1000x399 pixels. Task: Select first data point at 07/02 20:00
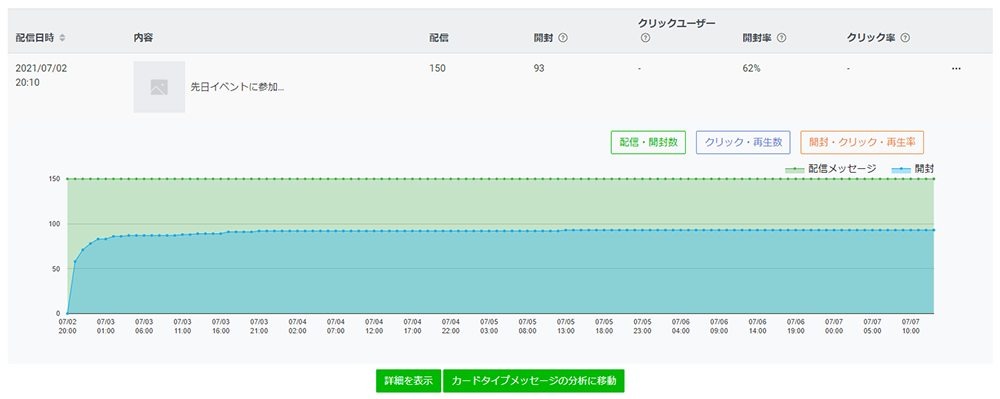[67, 314]
